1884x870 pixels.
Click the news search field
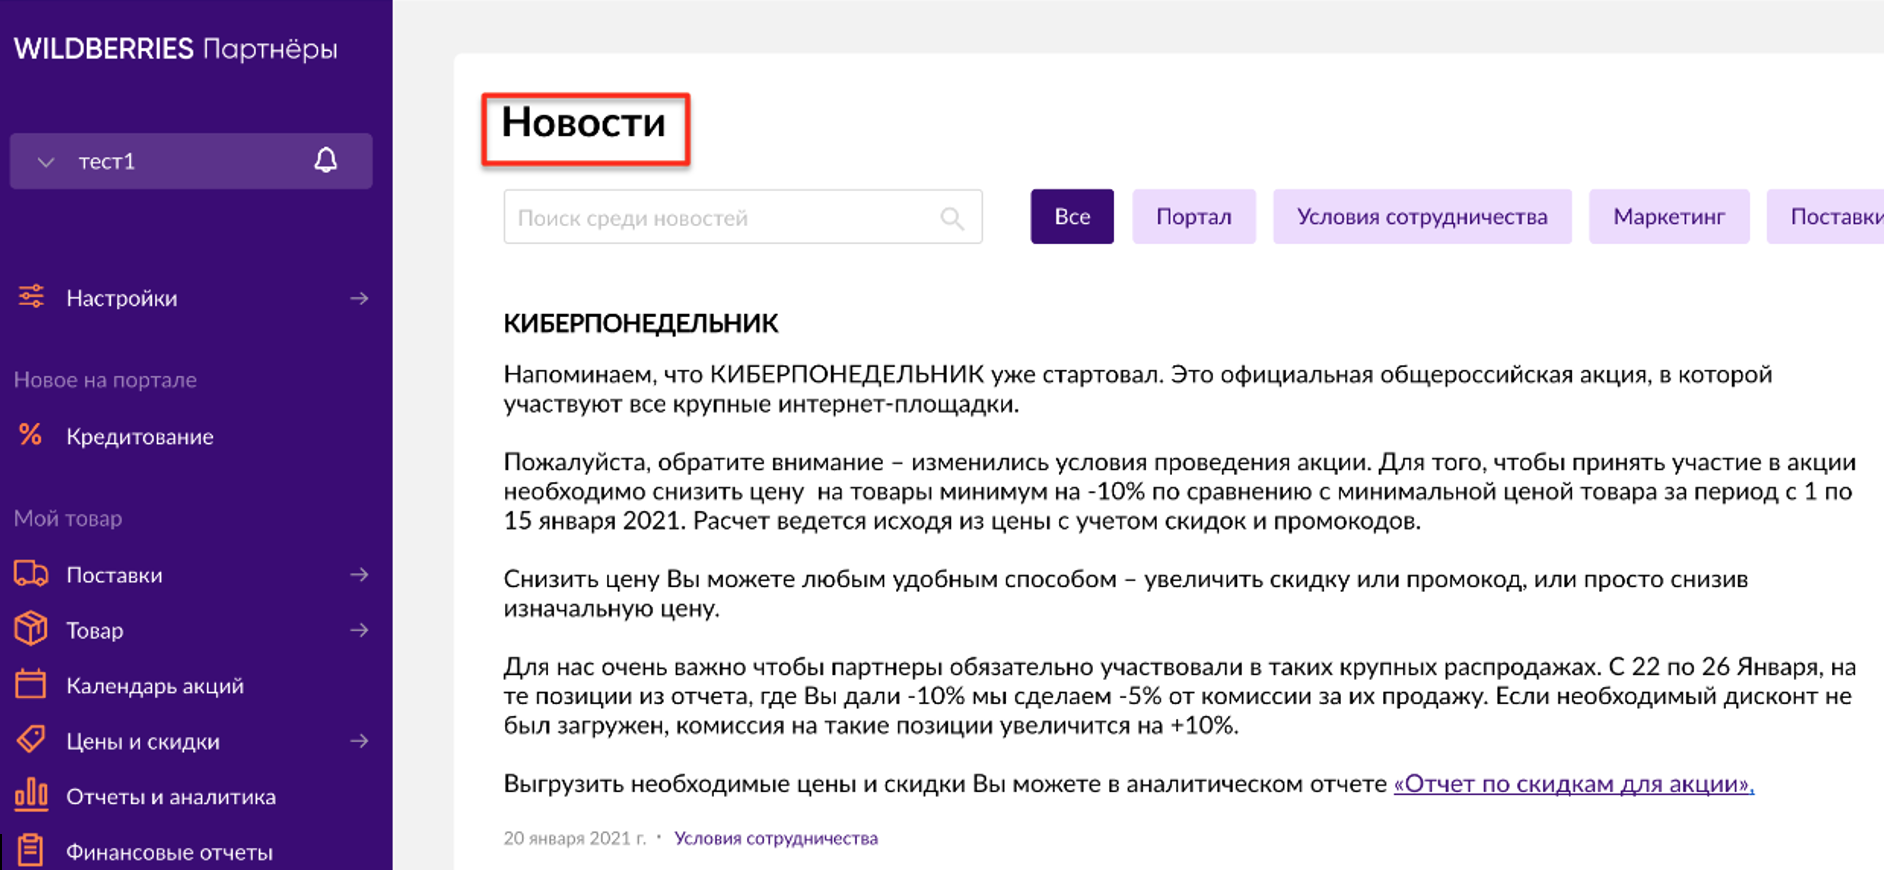(x=743, y=217)
